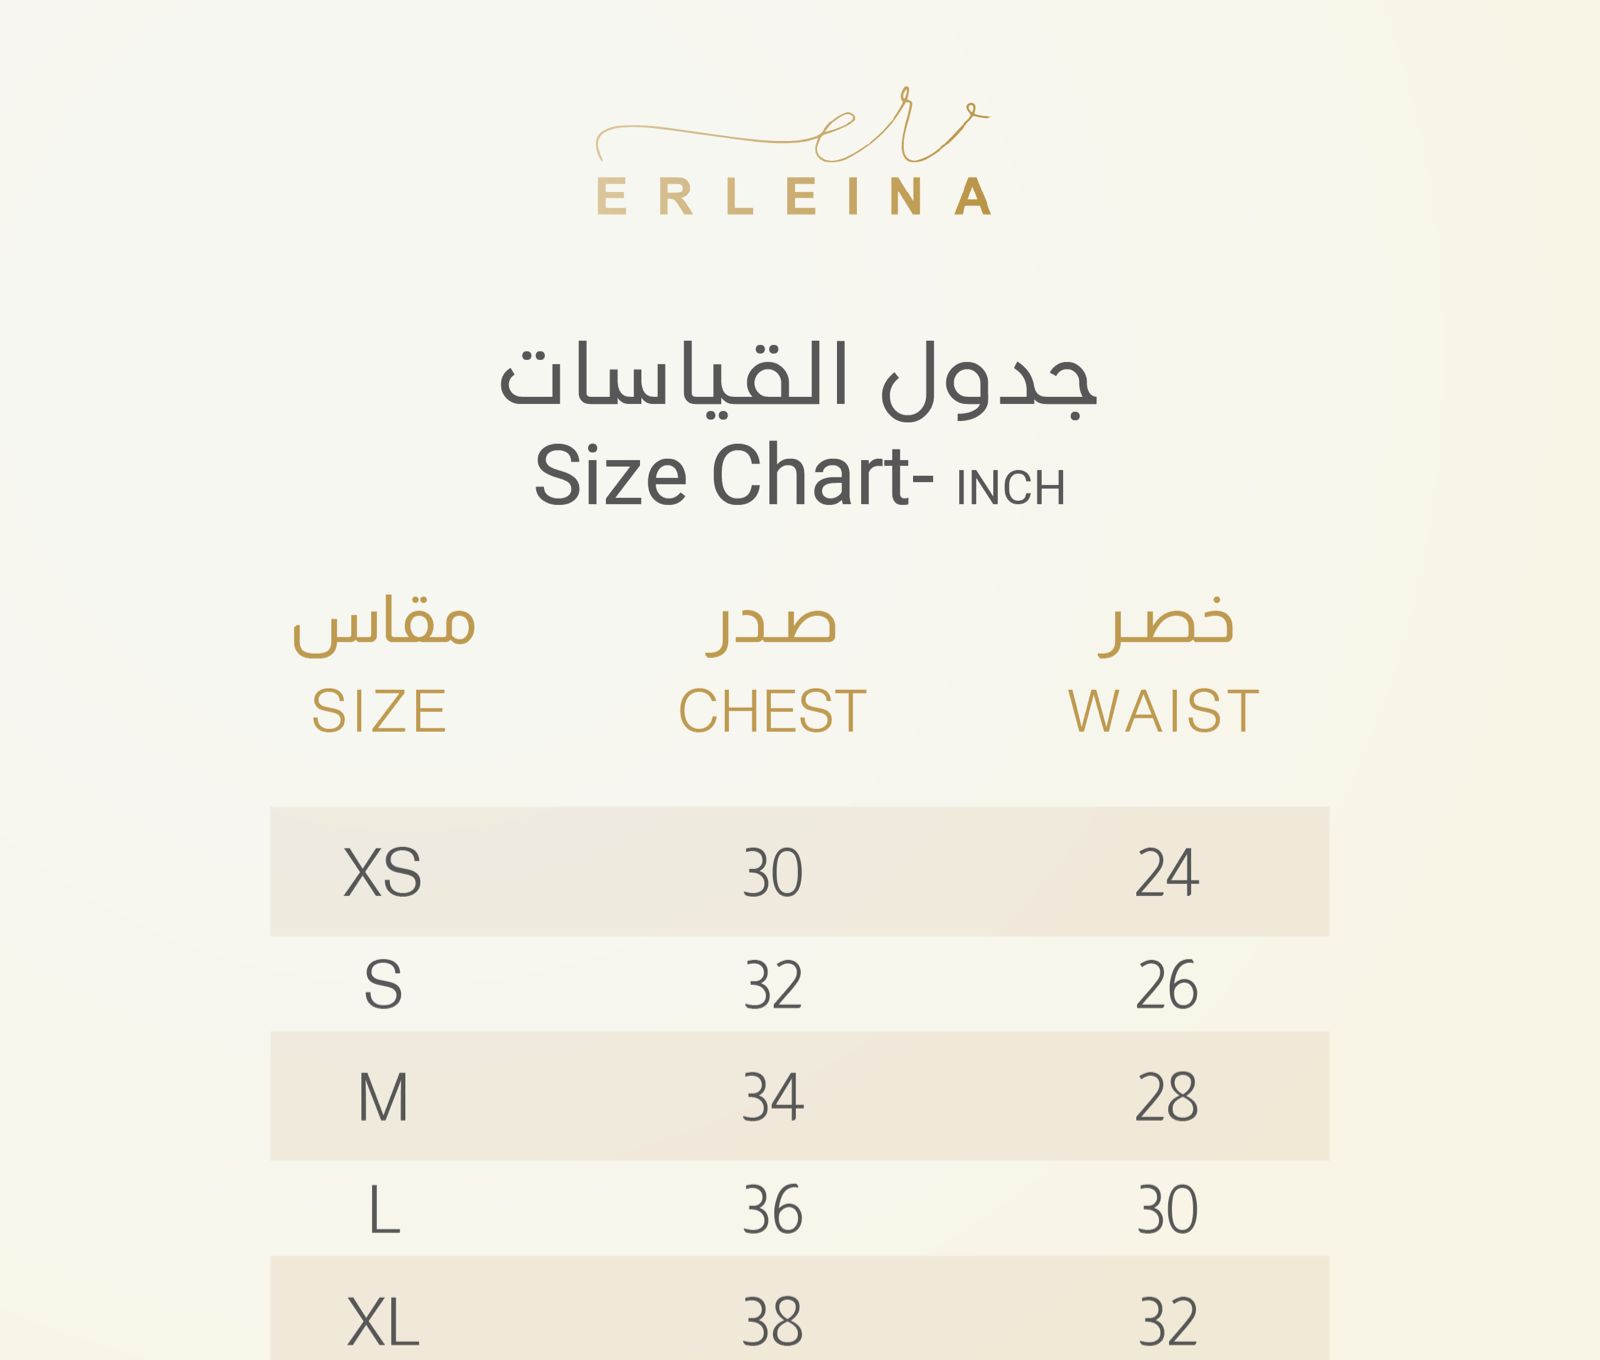Viewport: 1600px width, 1360px height.
Task: Click the Arabic خصر waist label
Action: click(x=1166, y=623)
